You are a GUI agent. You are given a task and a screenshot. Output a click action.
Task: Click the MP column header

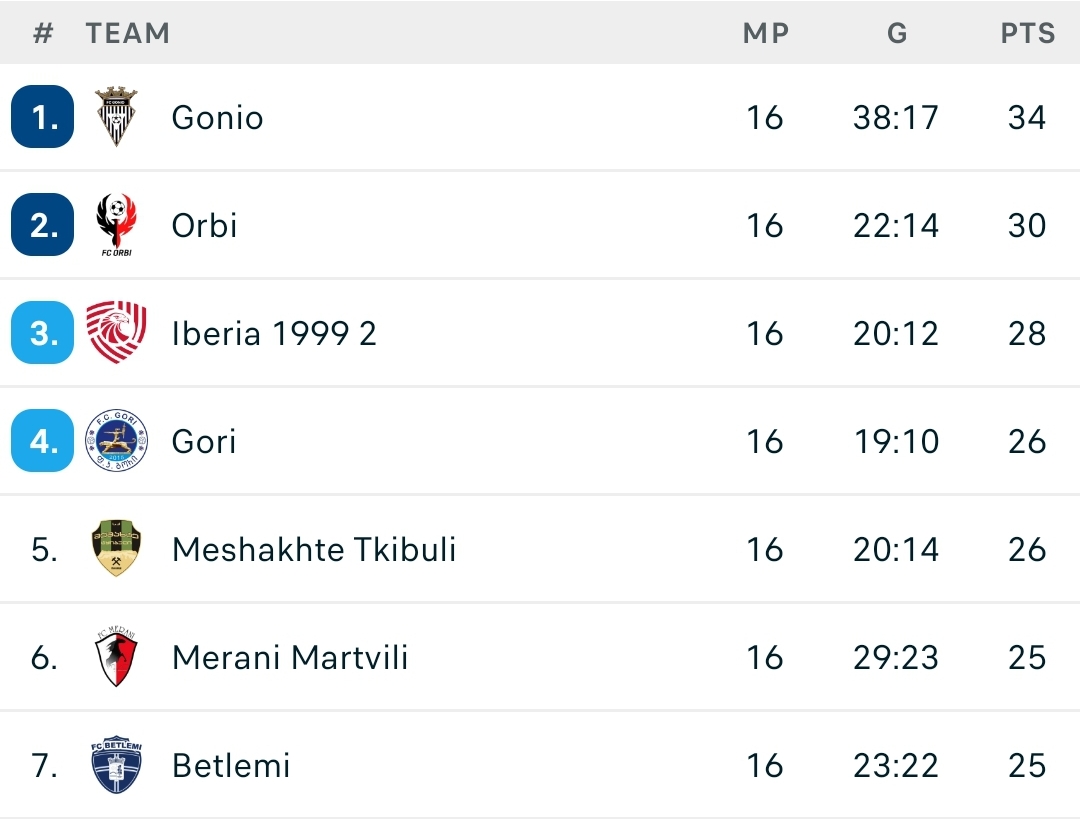765,33
